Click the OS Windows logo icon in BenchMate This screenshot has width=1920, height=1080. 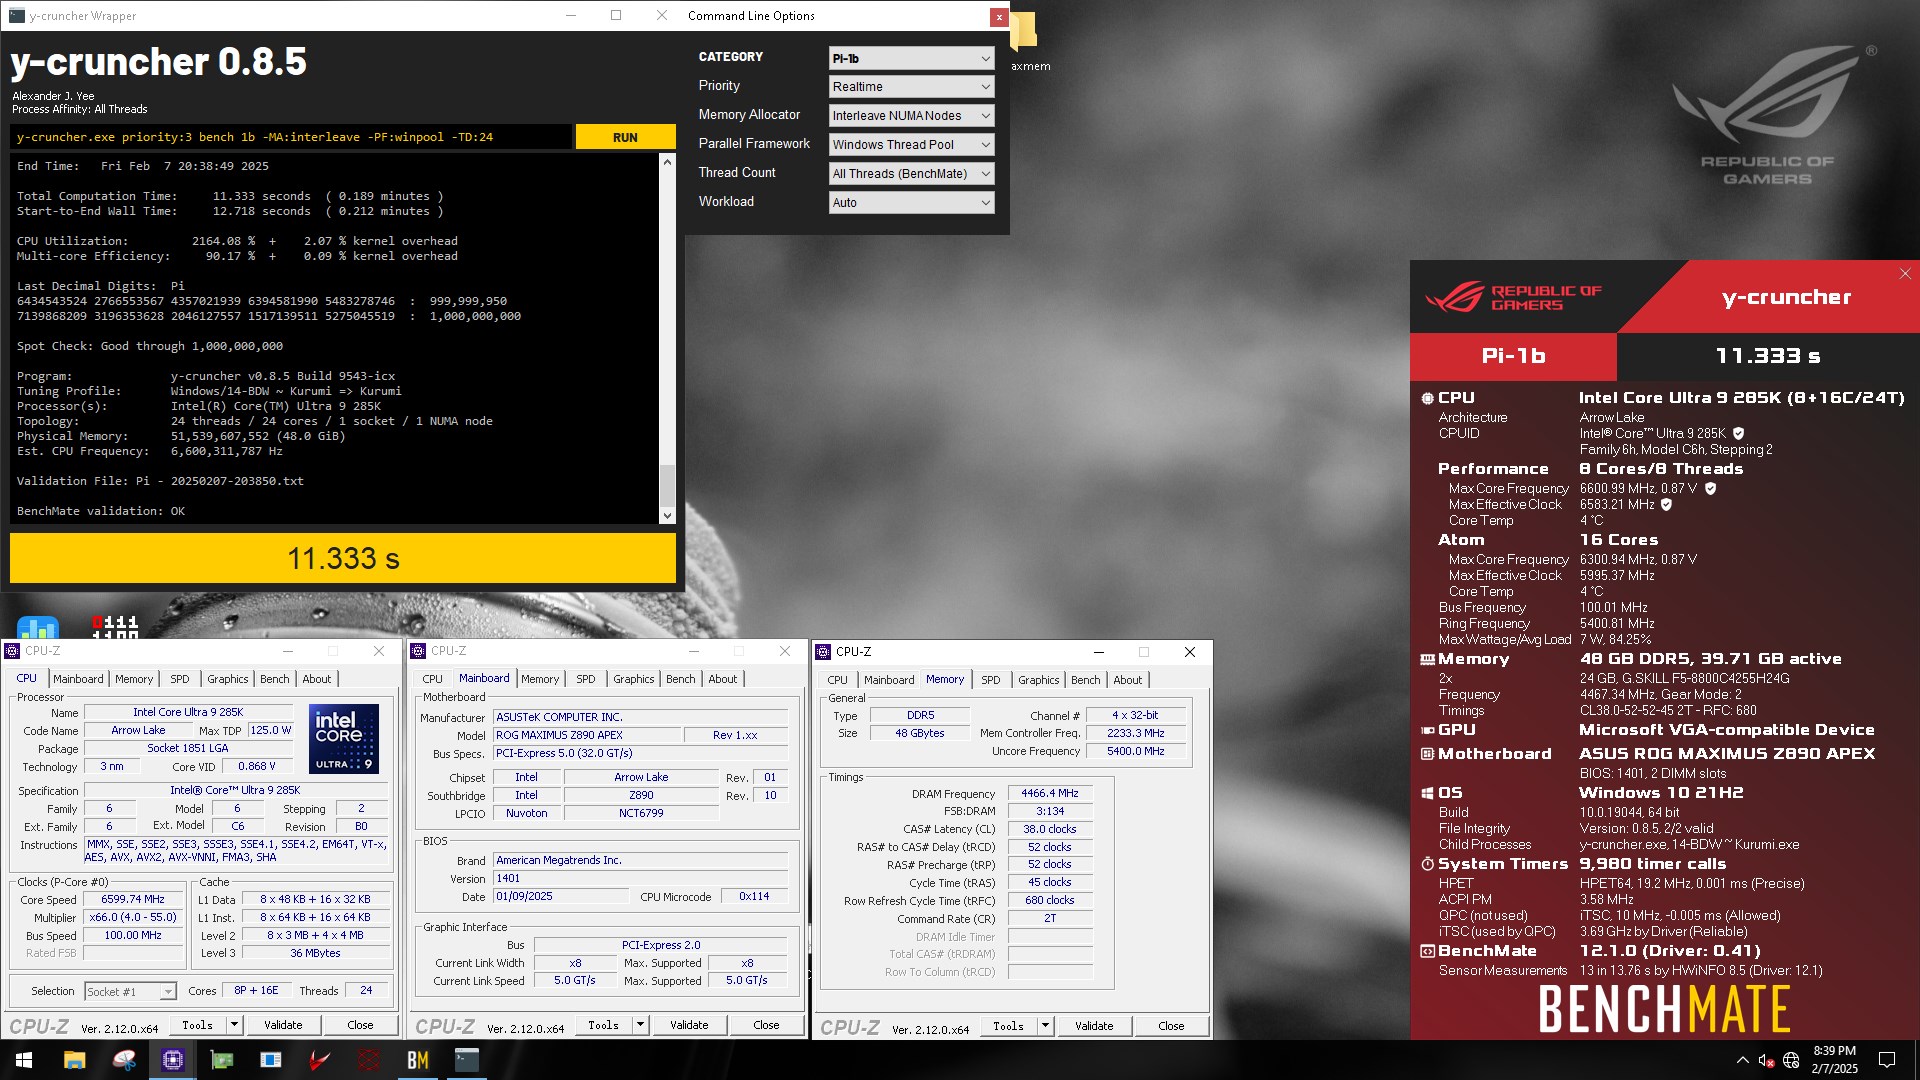coord(1428,793)
